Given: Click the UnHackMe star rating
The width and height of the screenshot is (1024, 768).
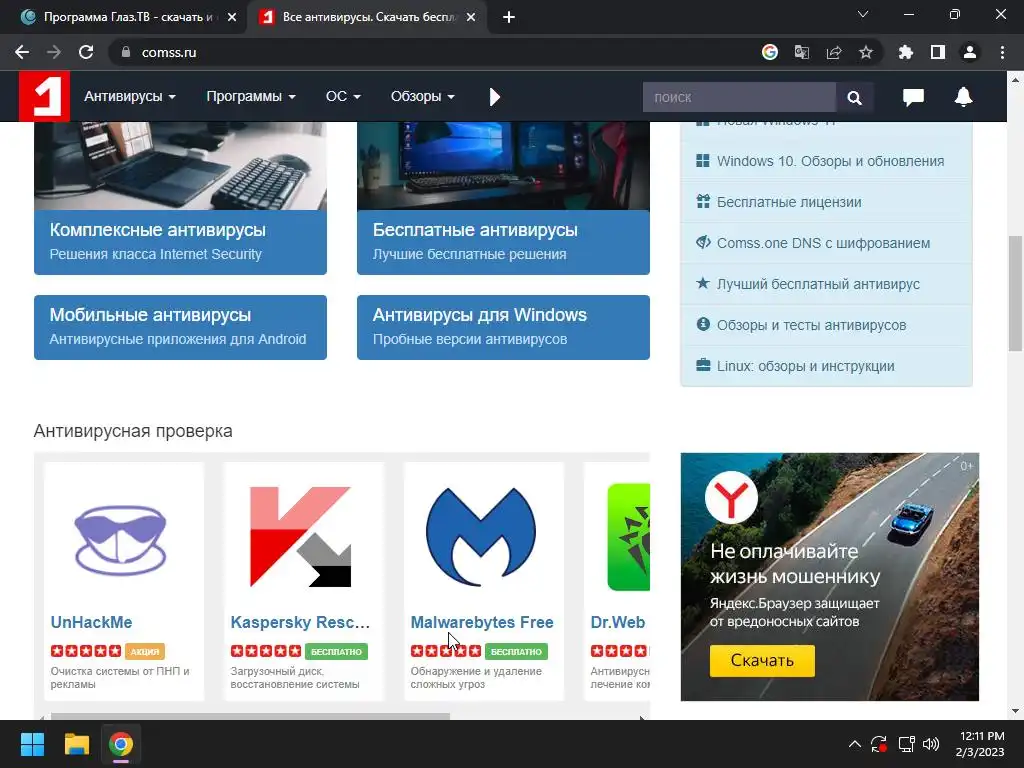Looking at the screenshot, I should (x=86, y=651).
